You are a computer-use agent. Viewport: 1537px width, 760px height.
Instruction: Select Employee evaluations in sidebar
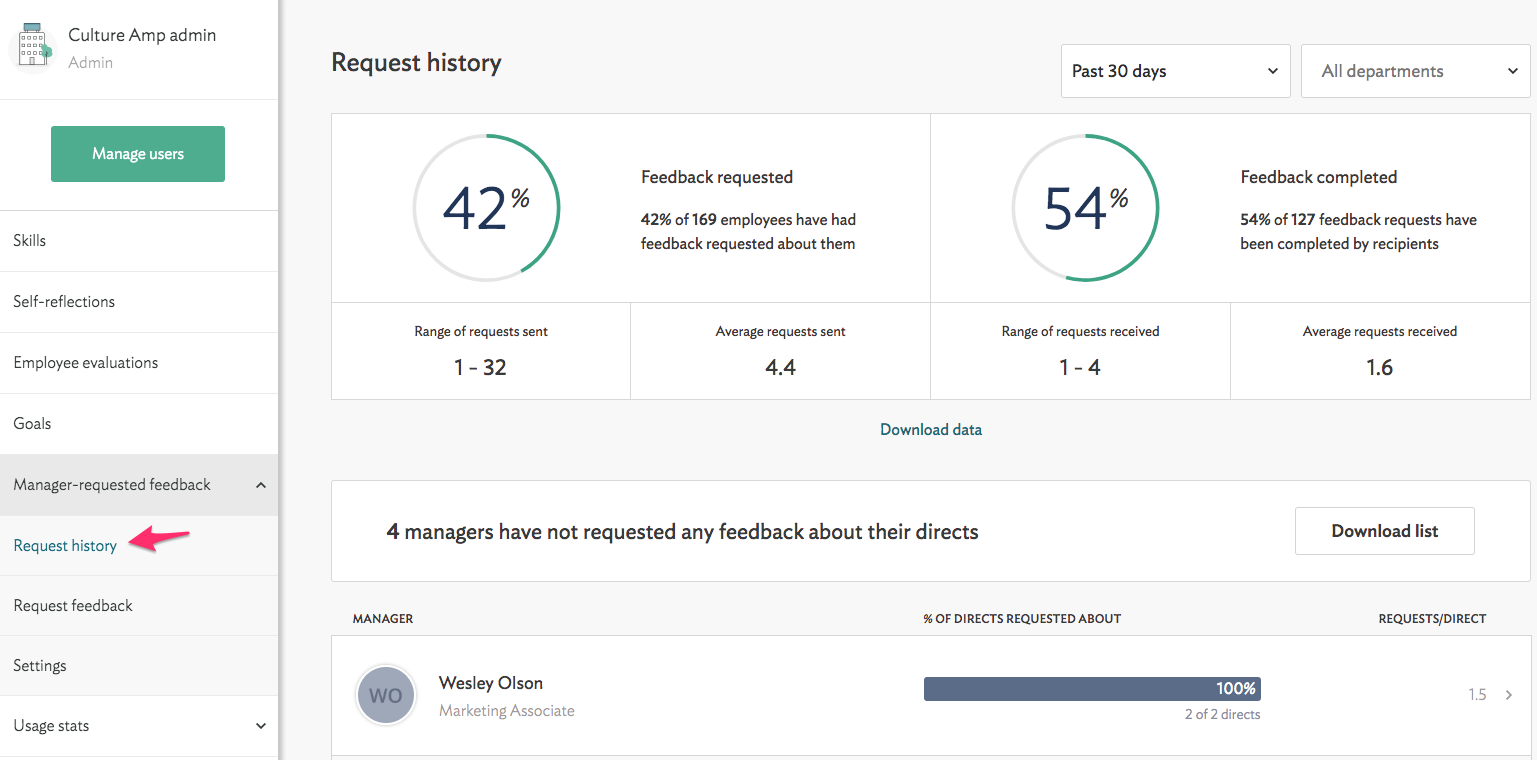[x=86, y=363]
